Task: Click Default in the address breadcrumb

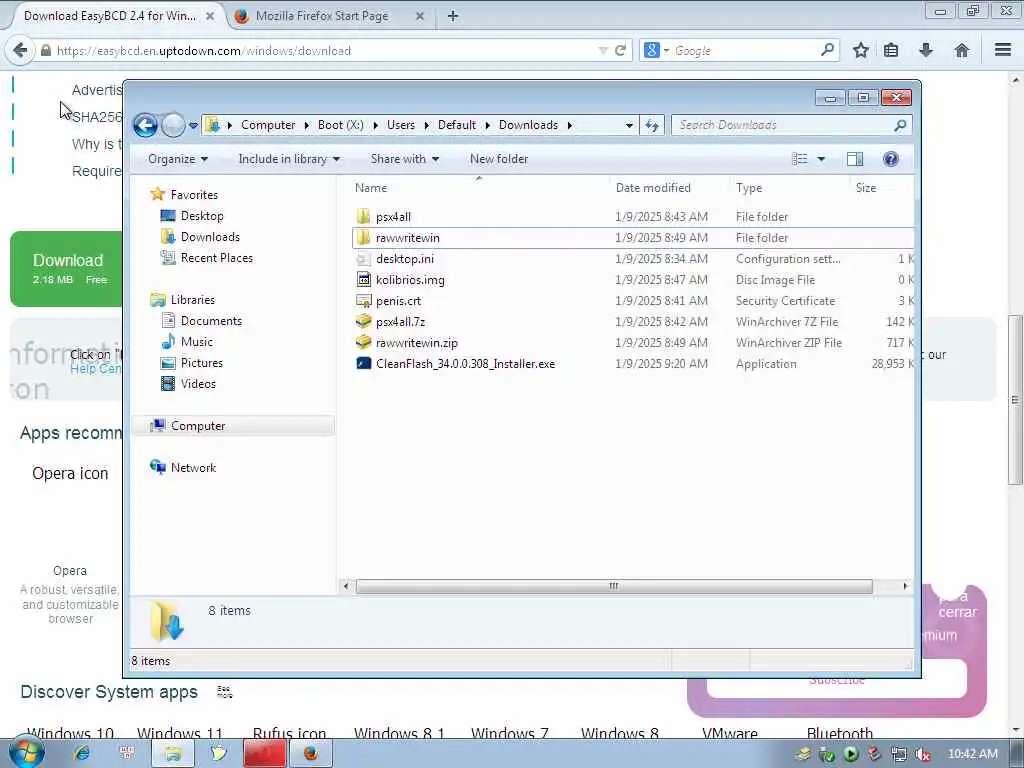Action: coord(456,125)
